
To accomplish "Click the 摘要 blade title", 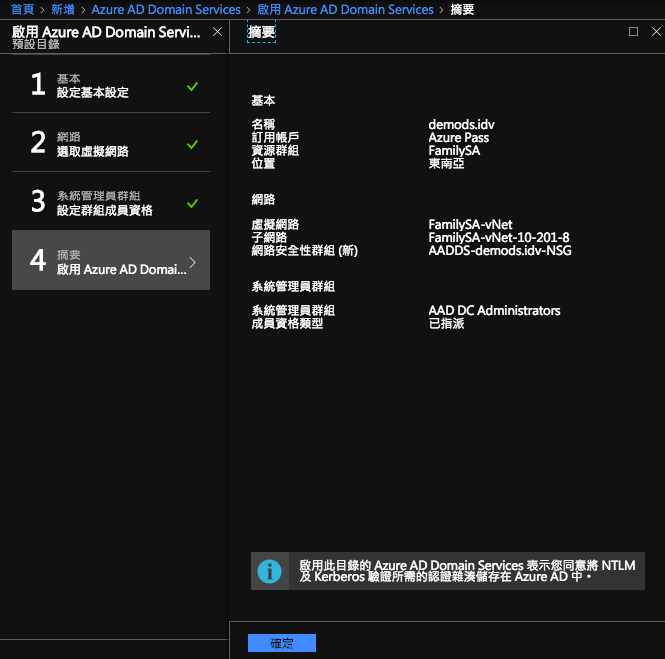I will (261, 32).
